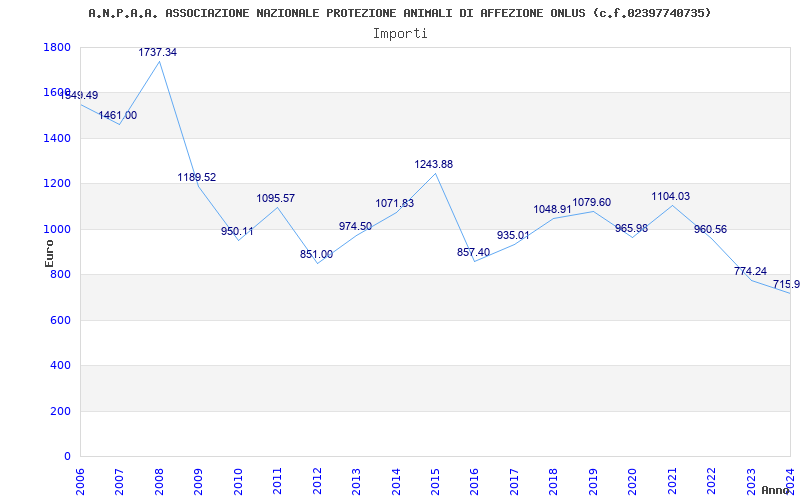Viewport: 800px width, 500px height.
Task: Select the 1104.03 data label
Action: coord(670,196)
